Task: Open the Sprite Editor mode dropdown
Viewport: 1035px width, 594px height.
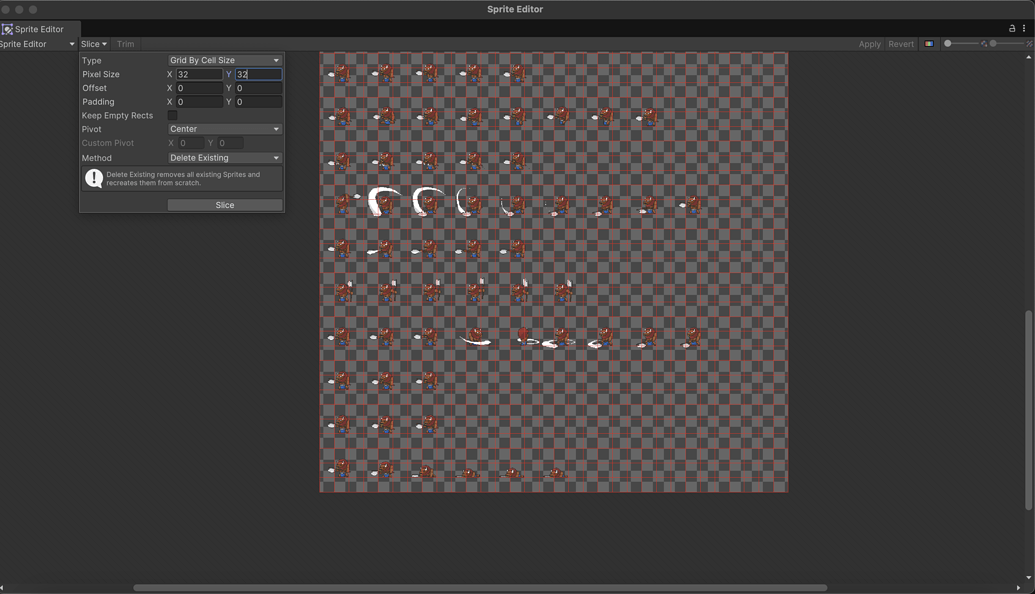Action: click(x=37, y=43)
